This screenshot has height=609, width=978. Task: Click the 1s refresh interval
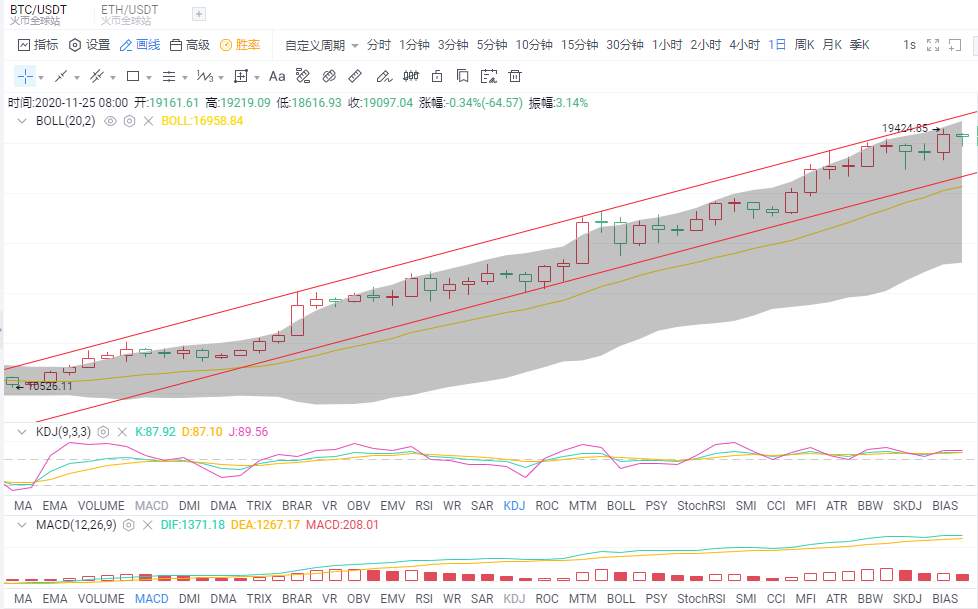909,45
